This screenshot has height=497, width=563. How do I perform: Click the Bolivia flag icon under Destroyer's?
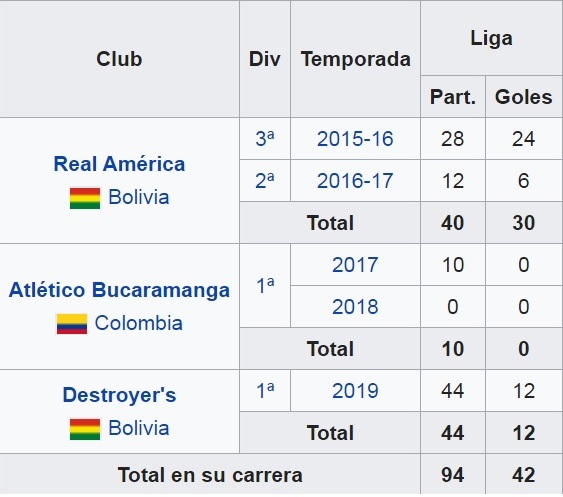(x=85, y=429)
